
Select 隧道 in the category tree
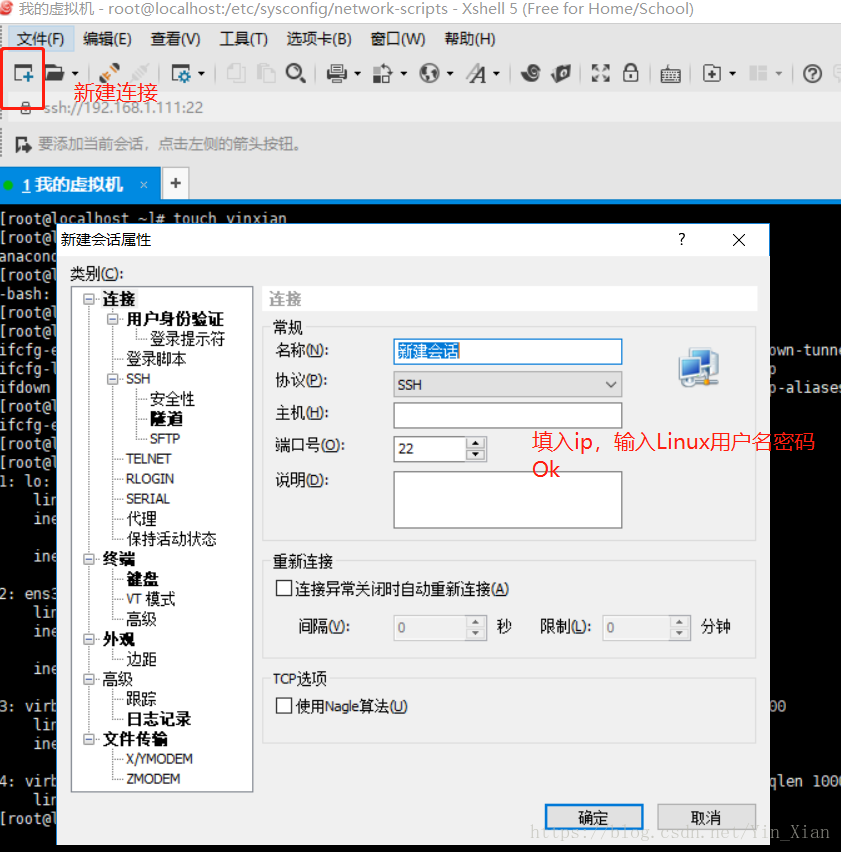point(166,419)
